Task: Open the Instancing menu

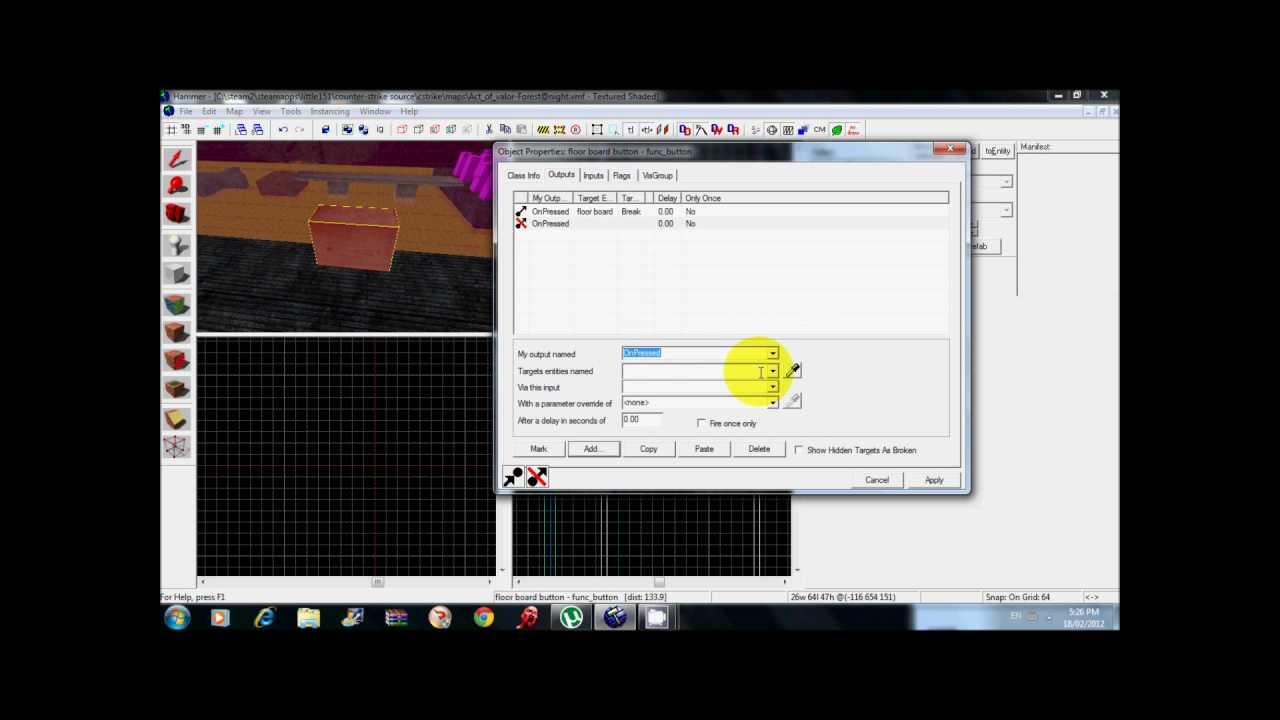Action: [x=329, y=111]
